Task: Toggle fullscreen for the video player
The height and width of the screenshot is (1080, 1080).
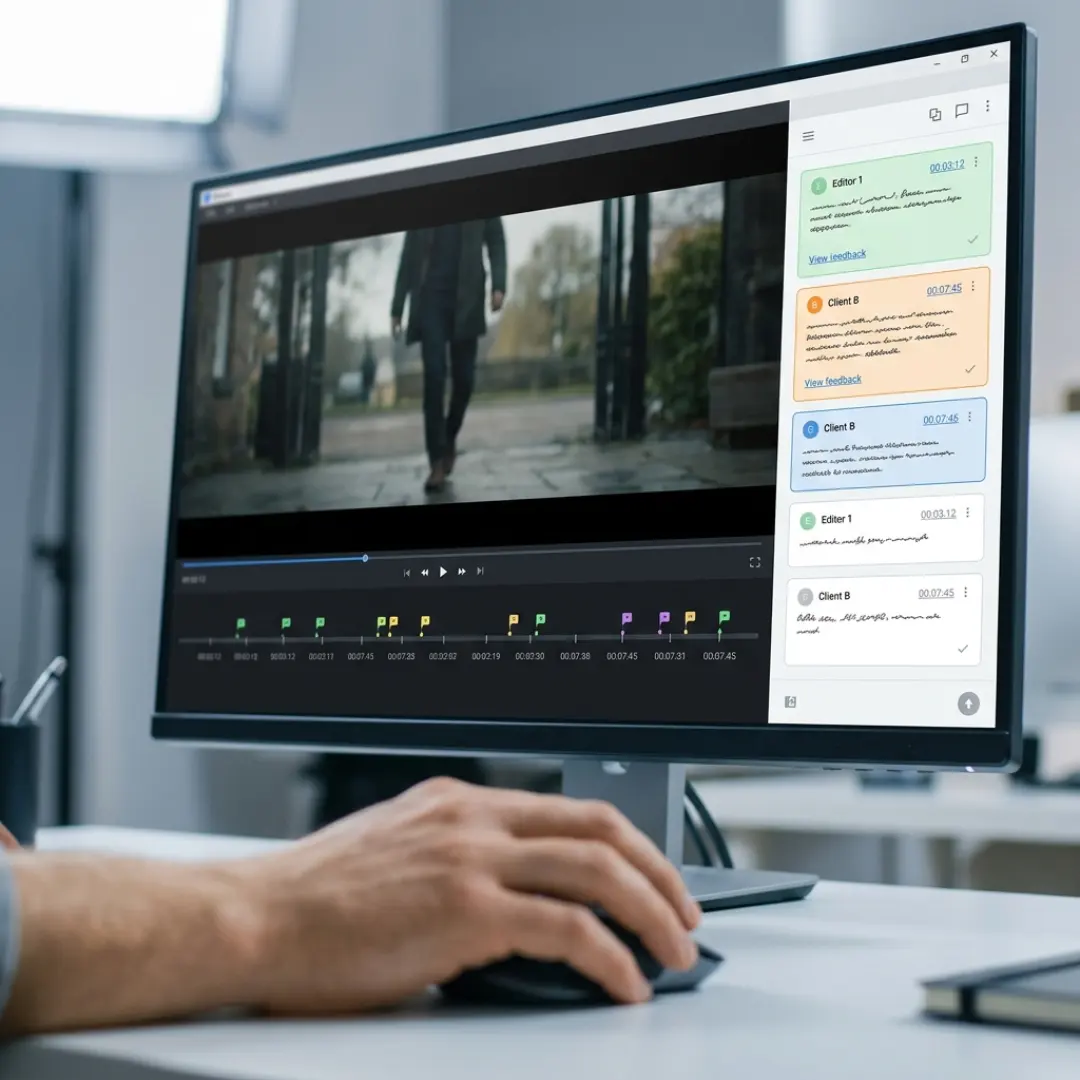Action: click(755, 563)
